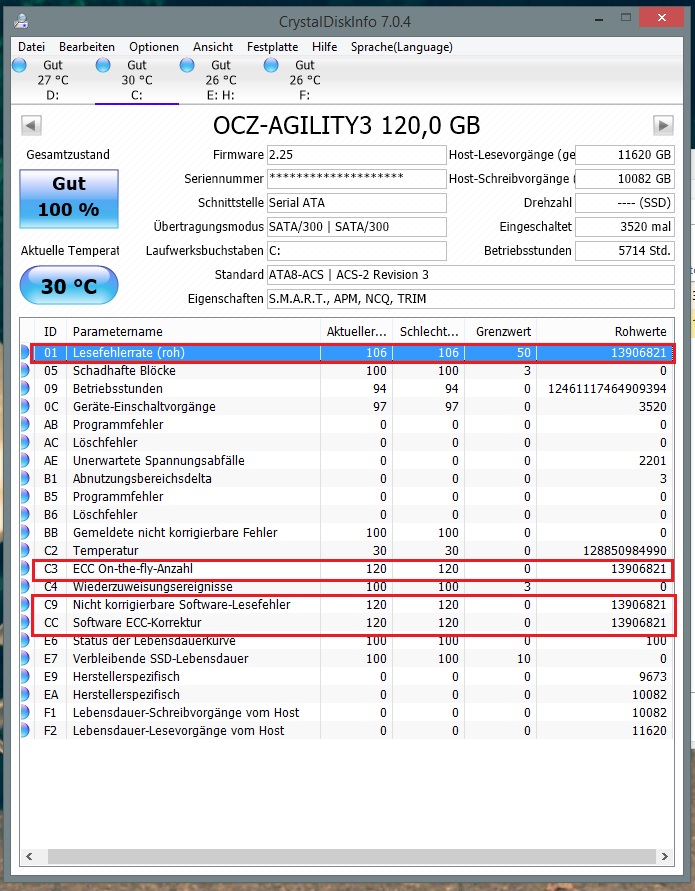The width and height of the screenshot is (695, 891).
Task: Click Host-Schreibvorgänge value 10082 GB
Action: (x=625, y=178)
